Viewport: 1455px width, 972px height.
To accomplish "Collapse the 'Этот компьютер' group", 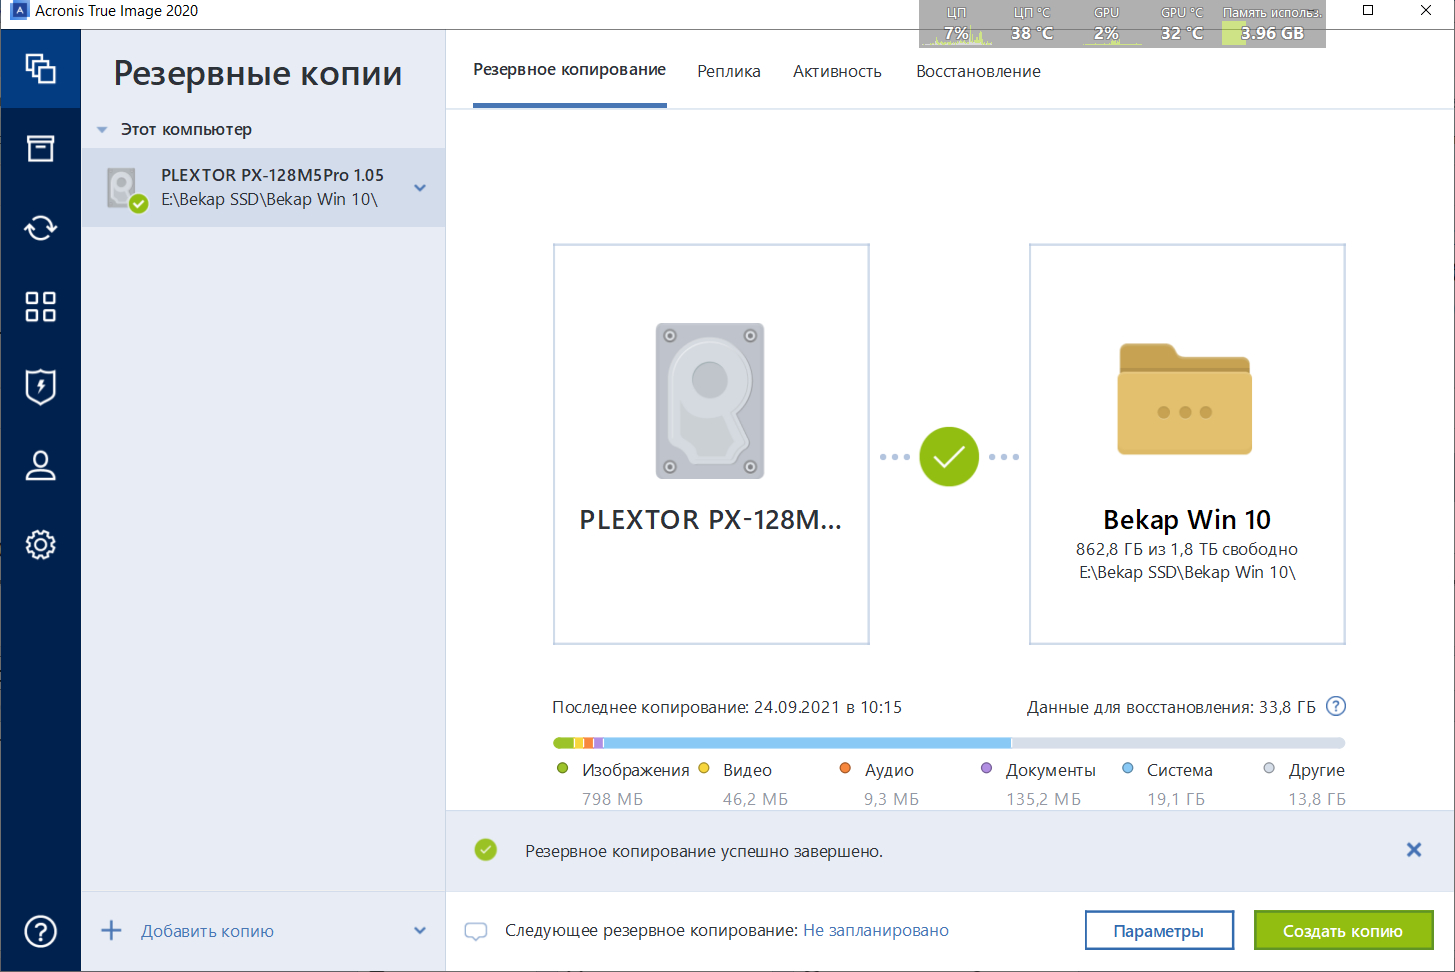I will coord(102,130).
